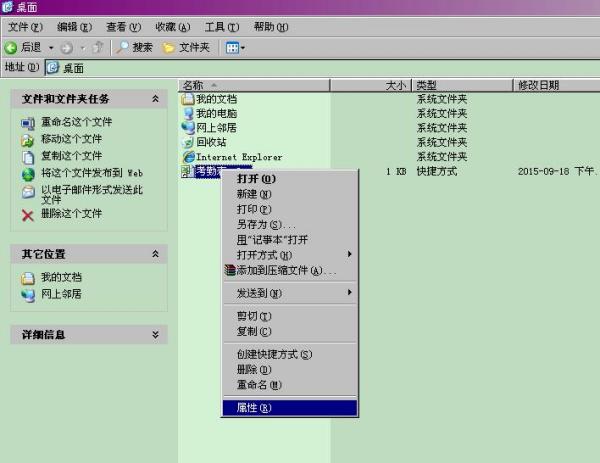Sort by 大小 column header
The image size is (600, 463).
point(371,85)
